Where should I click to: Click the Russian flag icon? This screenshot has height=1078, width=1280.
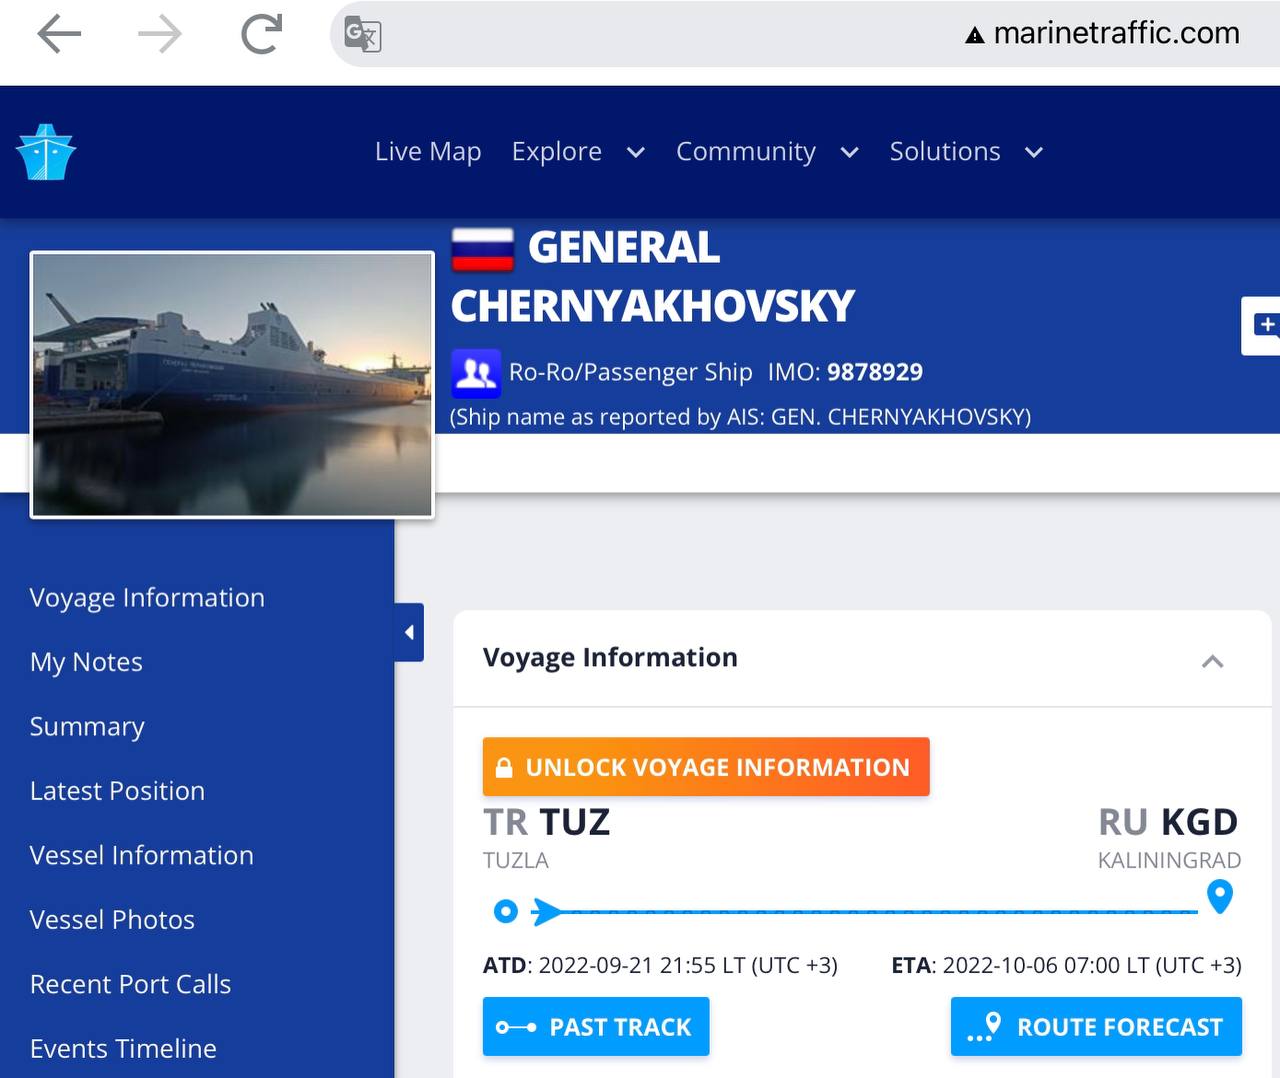pyautogui.click(x=482, y=250)
